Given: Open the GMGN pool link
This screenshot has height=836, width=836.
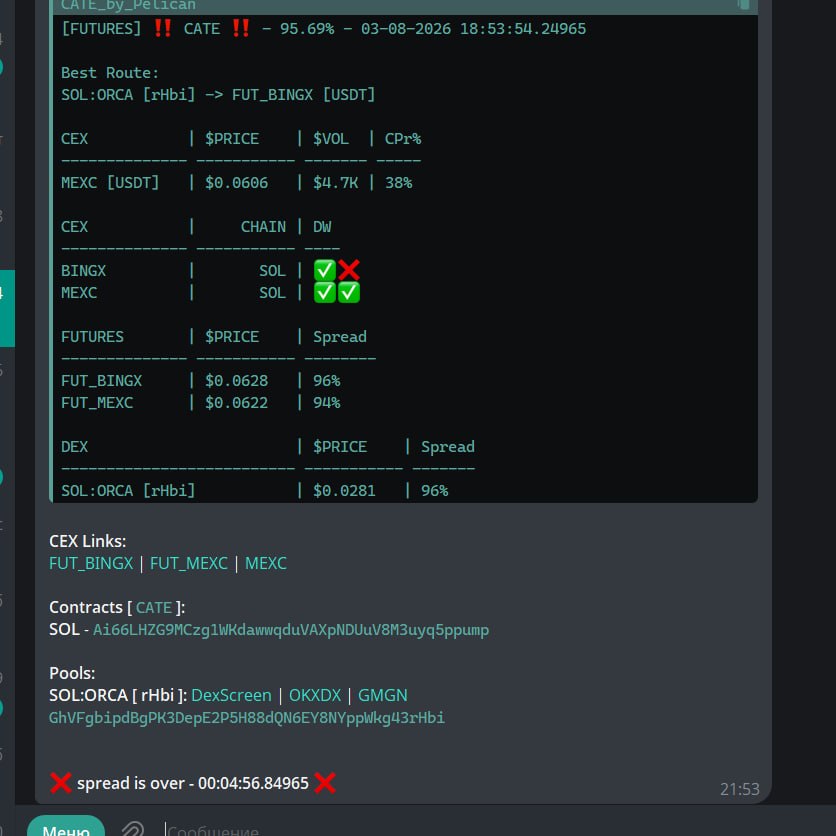Looking at the screenshot, I should pyautogui.click(x=382, y=695).
